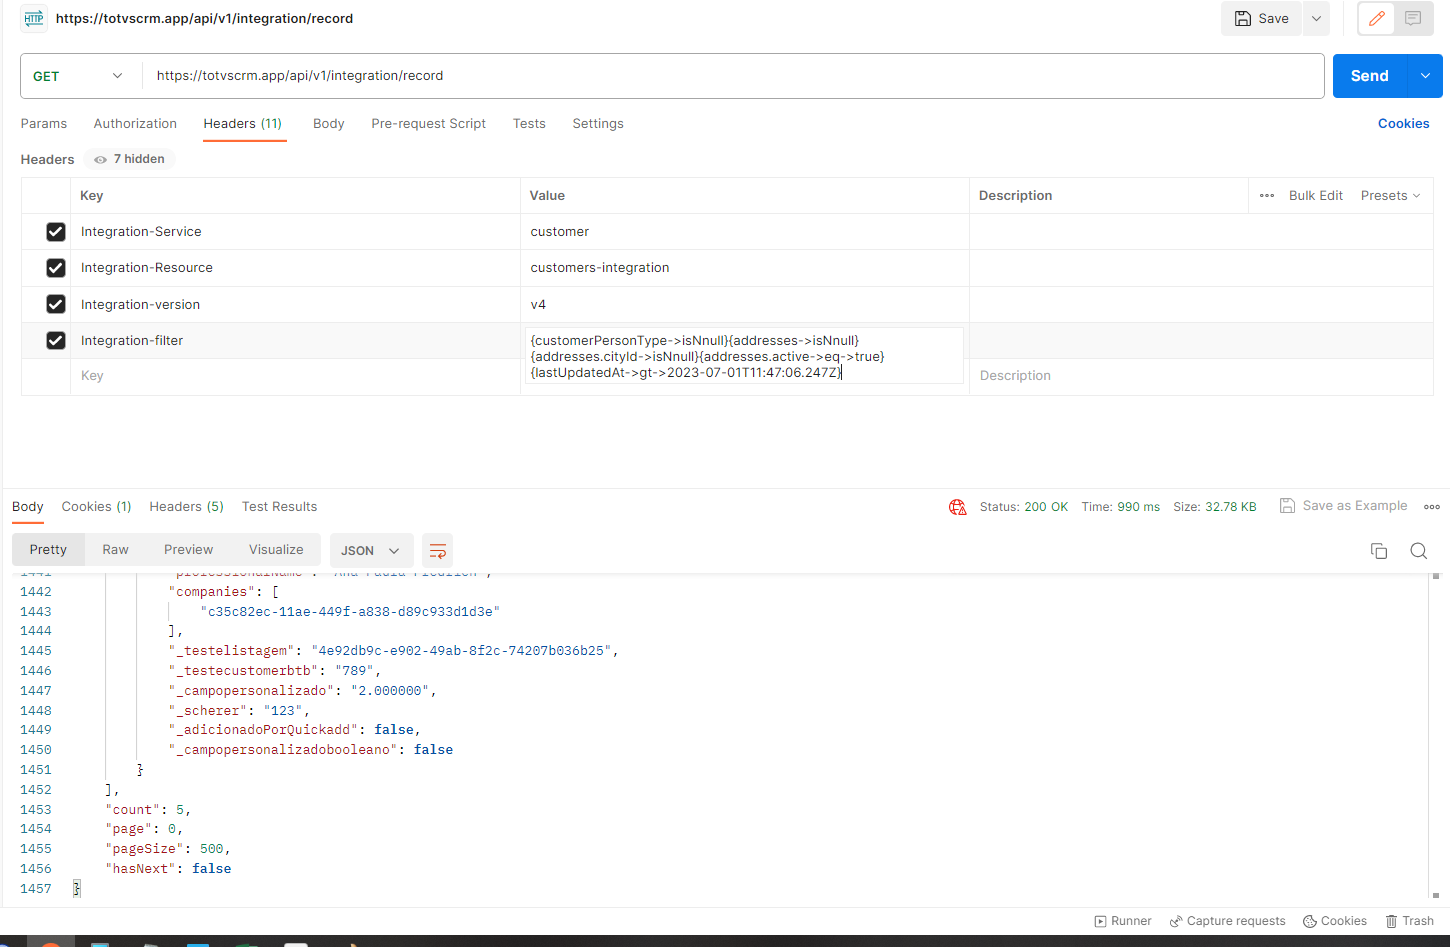Open the Cookies manager in the status bar

[1335, 921]
